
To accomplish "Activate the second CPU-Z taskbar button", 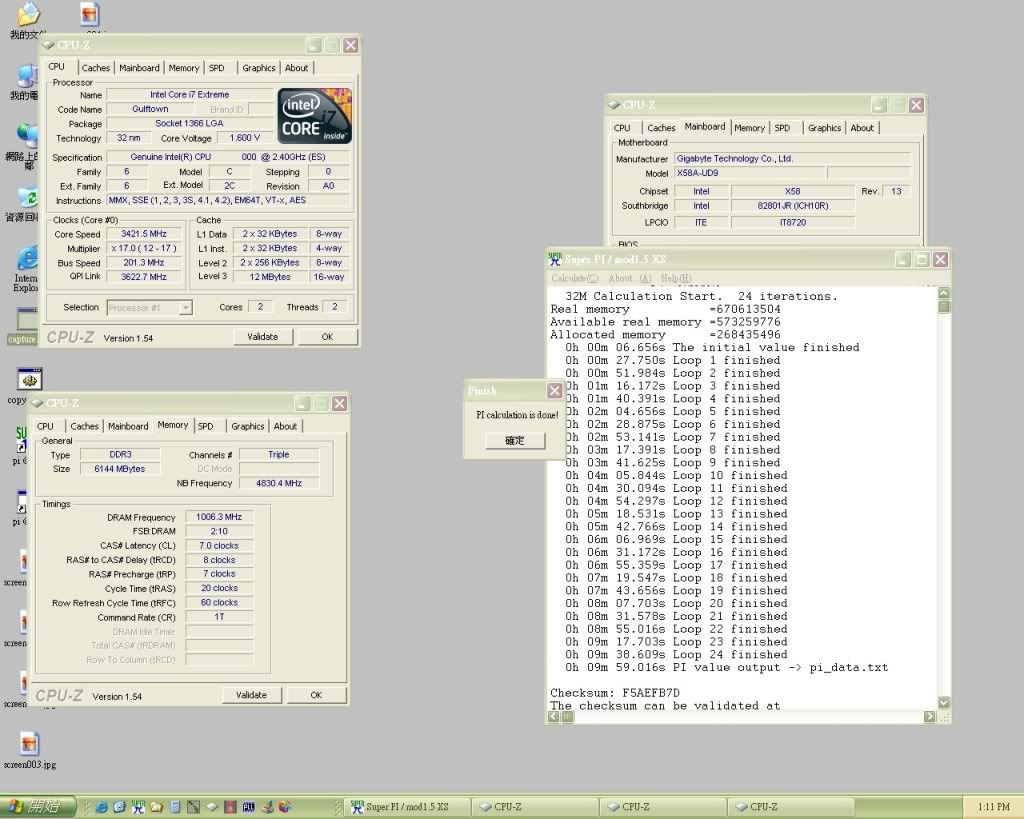I will coord(662,807).
